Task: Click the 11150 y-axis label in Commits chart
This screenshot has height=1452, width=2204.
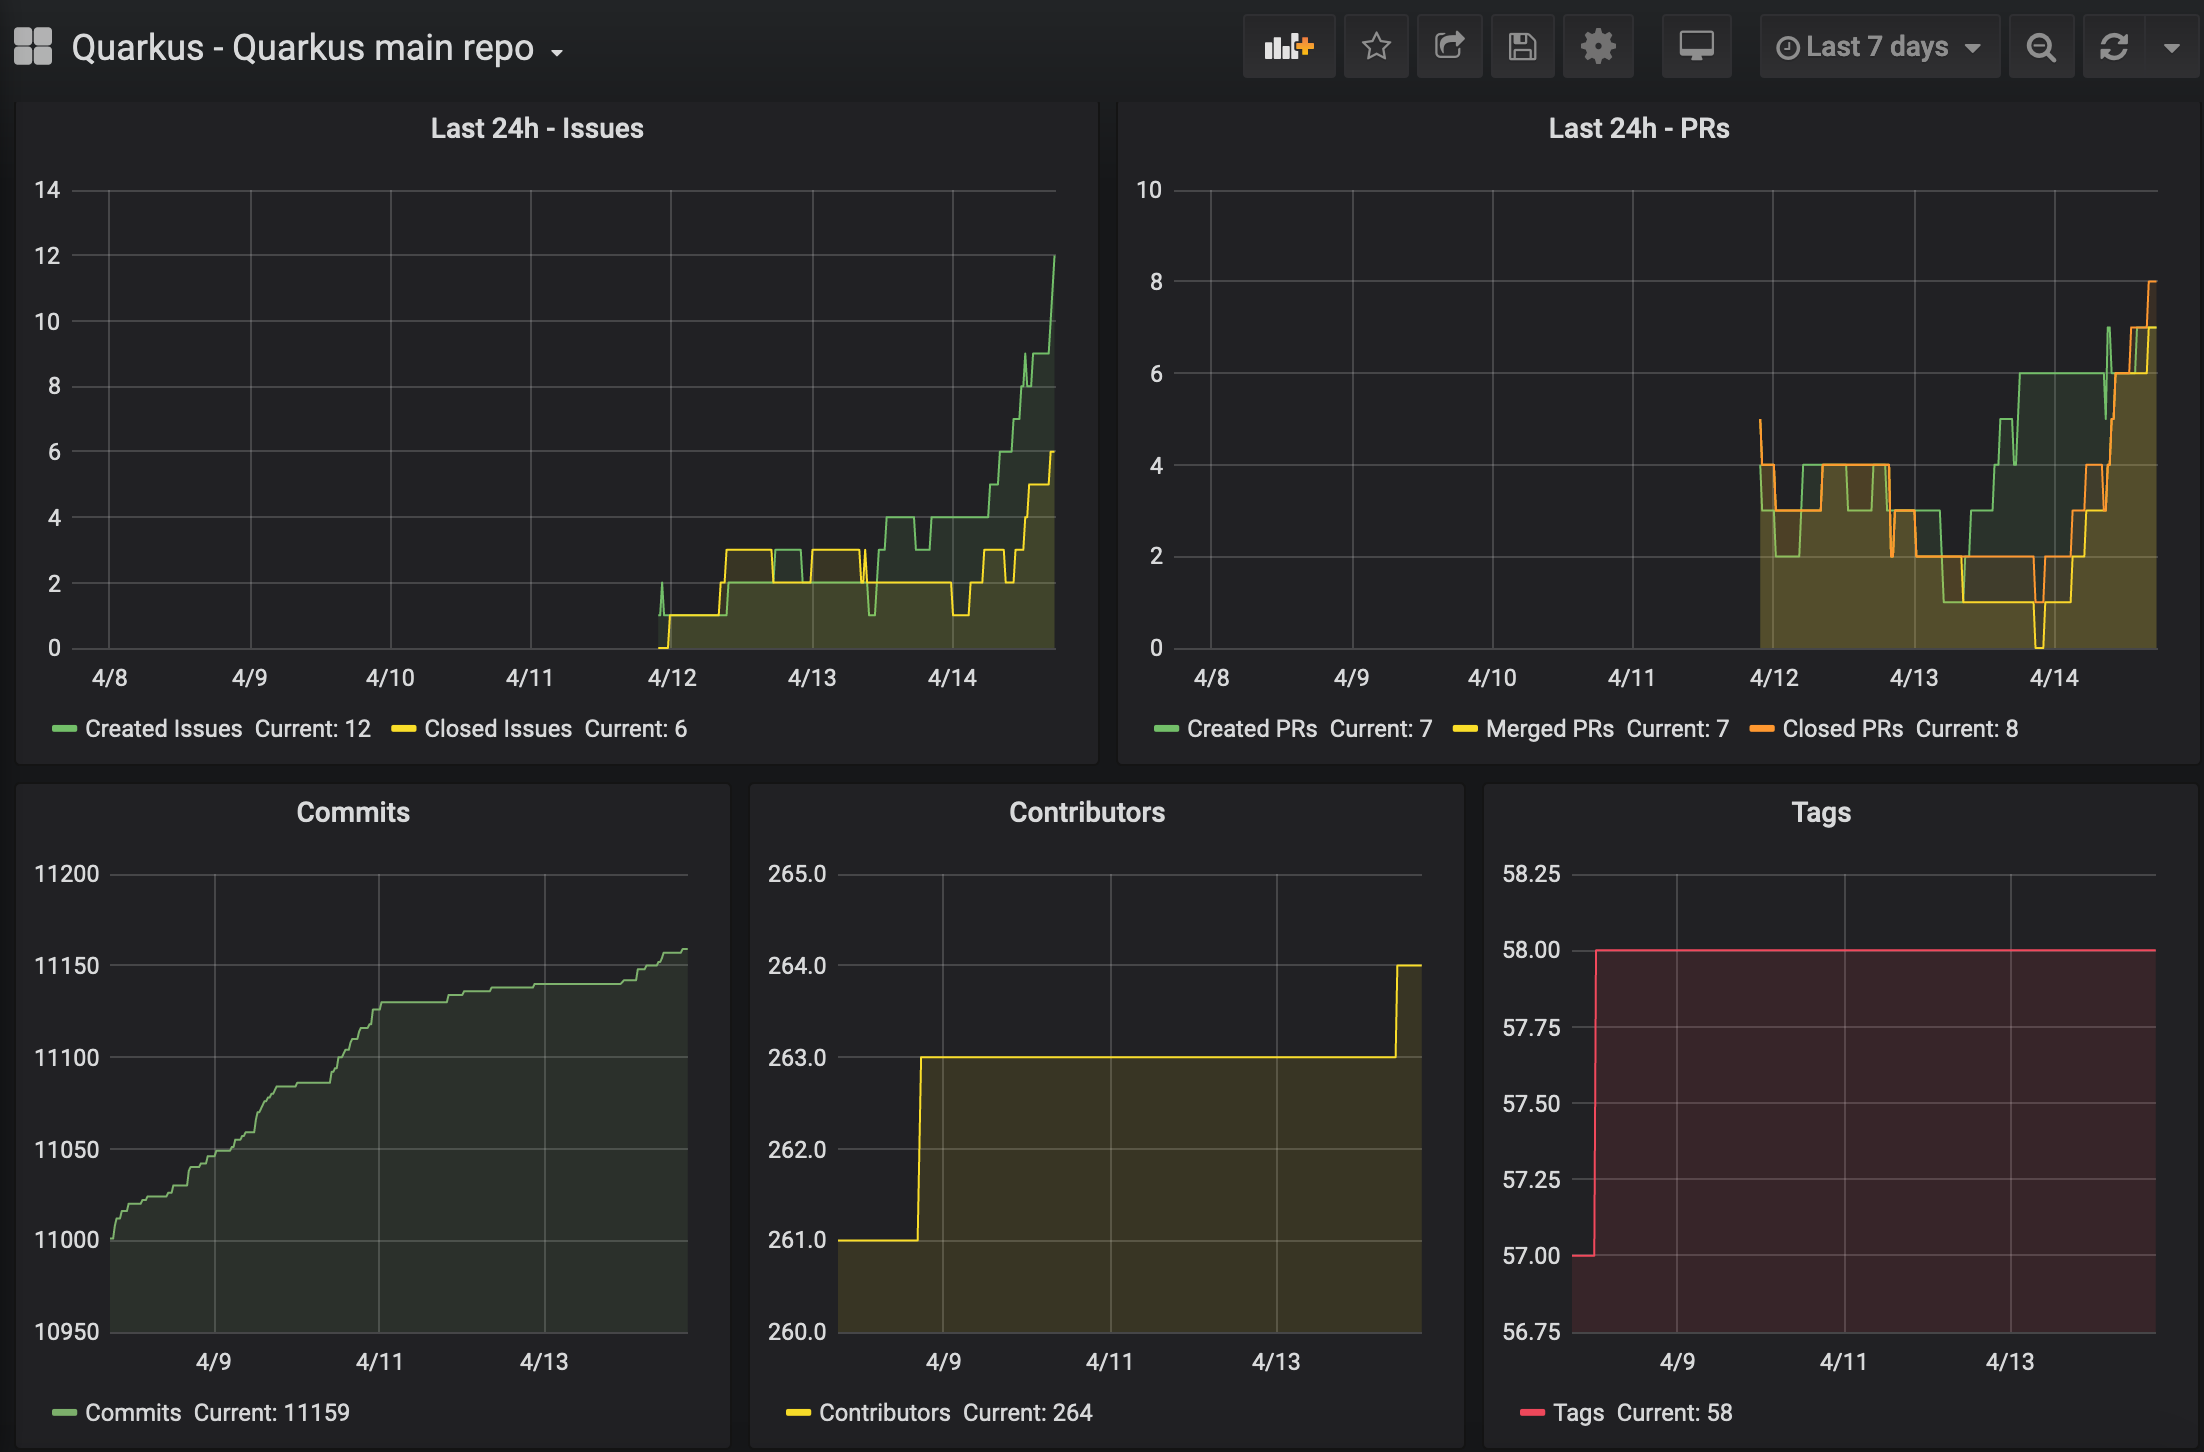Action: pyautogui.click(x=67, y=966)
